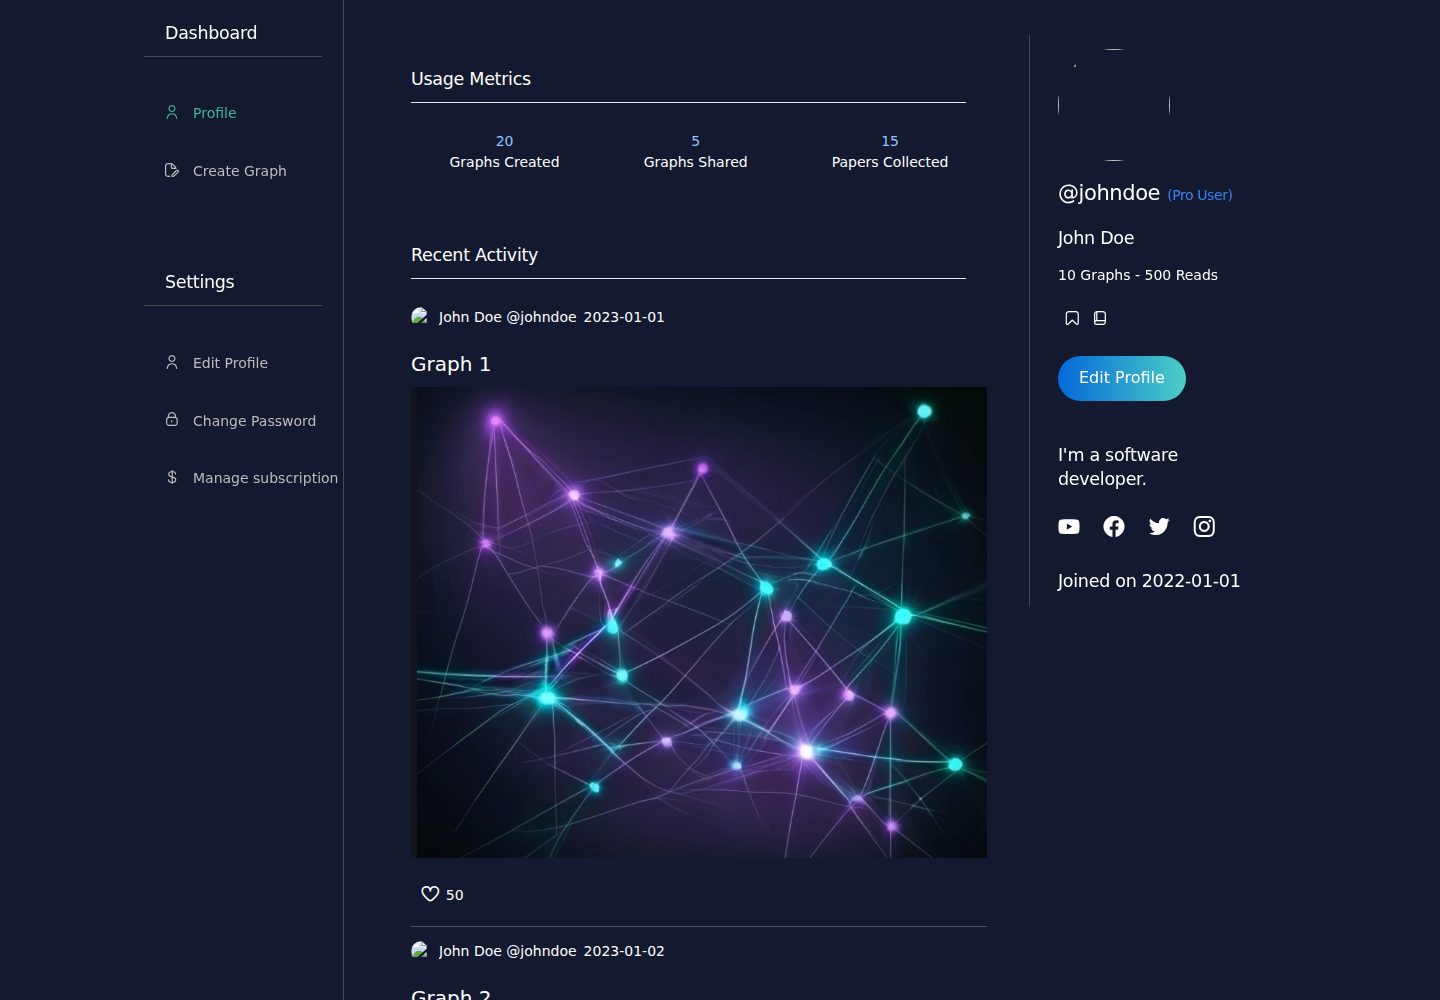The image size is (1440, 1000).
Task: Click the Settings heading in sidebar
Action: point(199,282)
